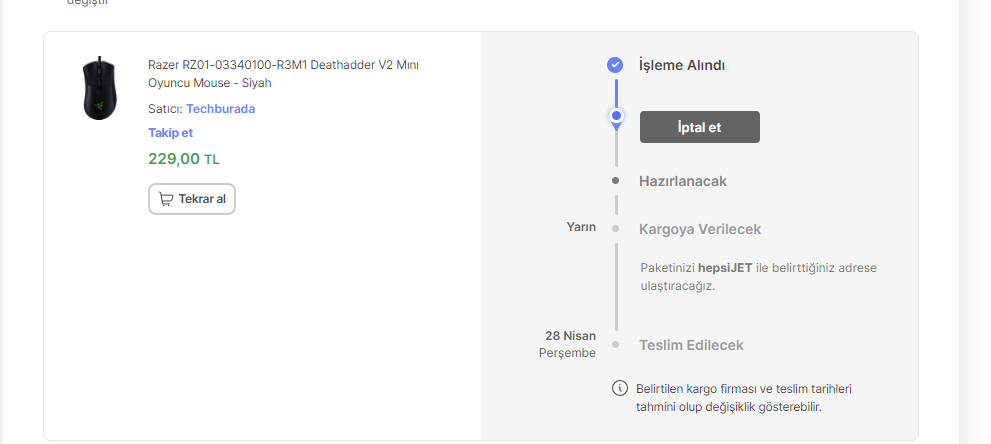Click the 28 Nisan delivery date

click(x=570, y=335)
